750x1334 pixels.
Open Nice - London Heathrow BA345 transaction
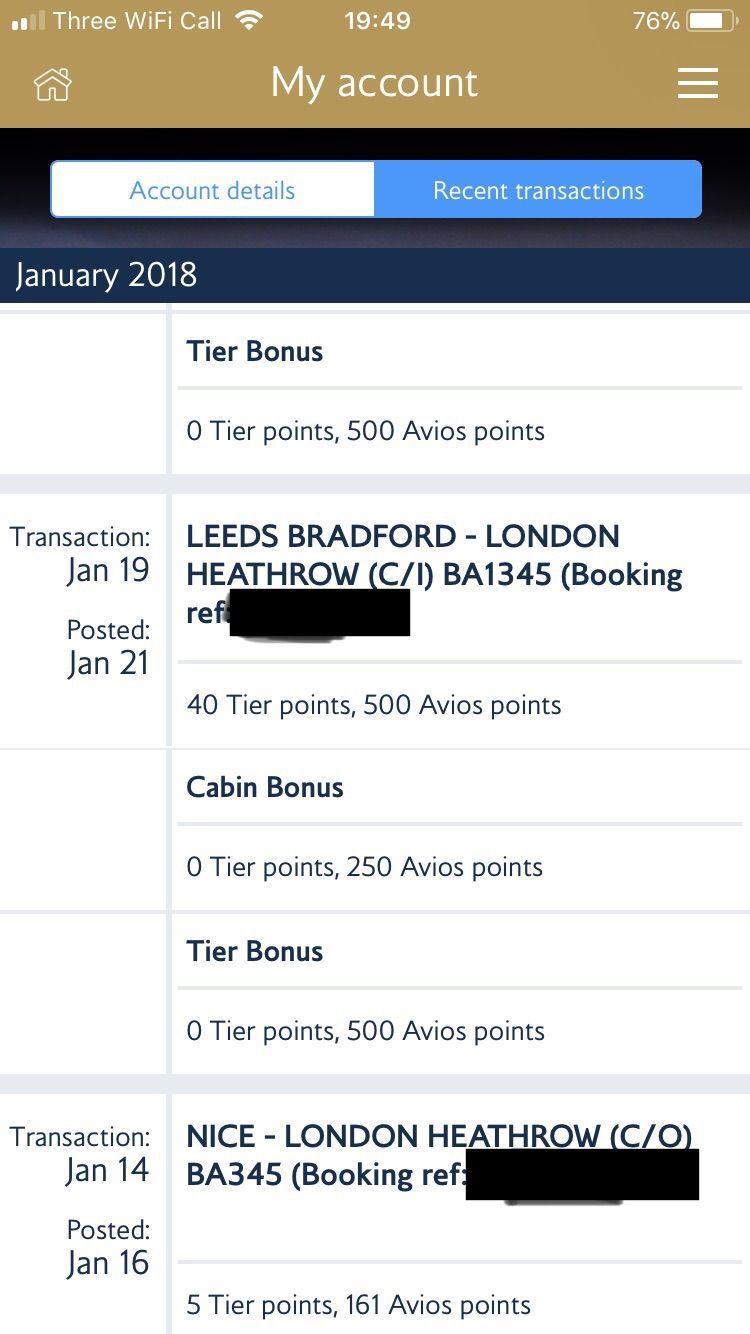click(438, 1154)
